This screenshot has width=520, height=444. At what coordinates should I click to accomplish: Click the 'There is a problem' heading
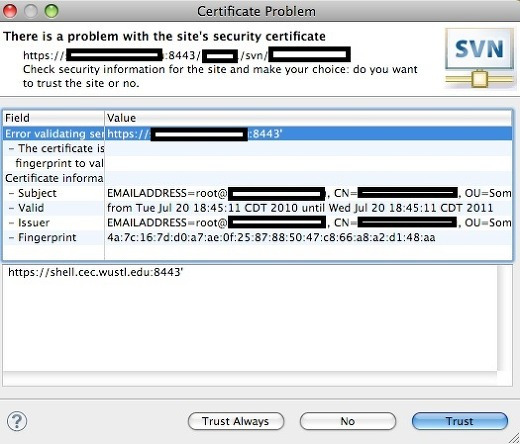coord(165,36)
